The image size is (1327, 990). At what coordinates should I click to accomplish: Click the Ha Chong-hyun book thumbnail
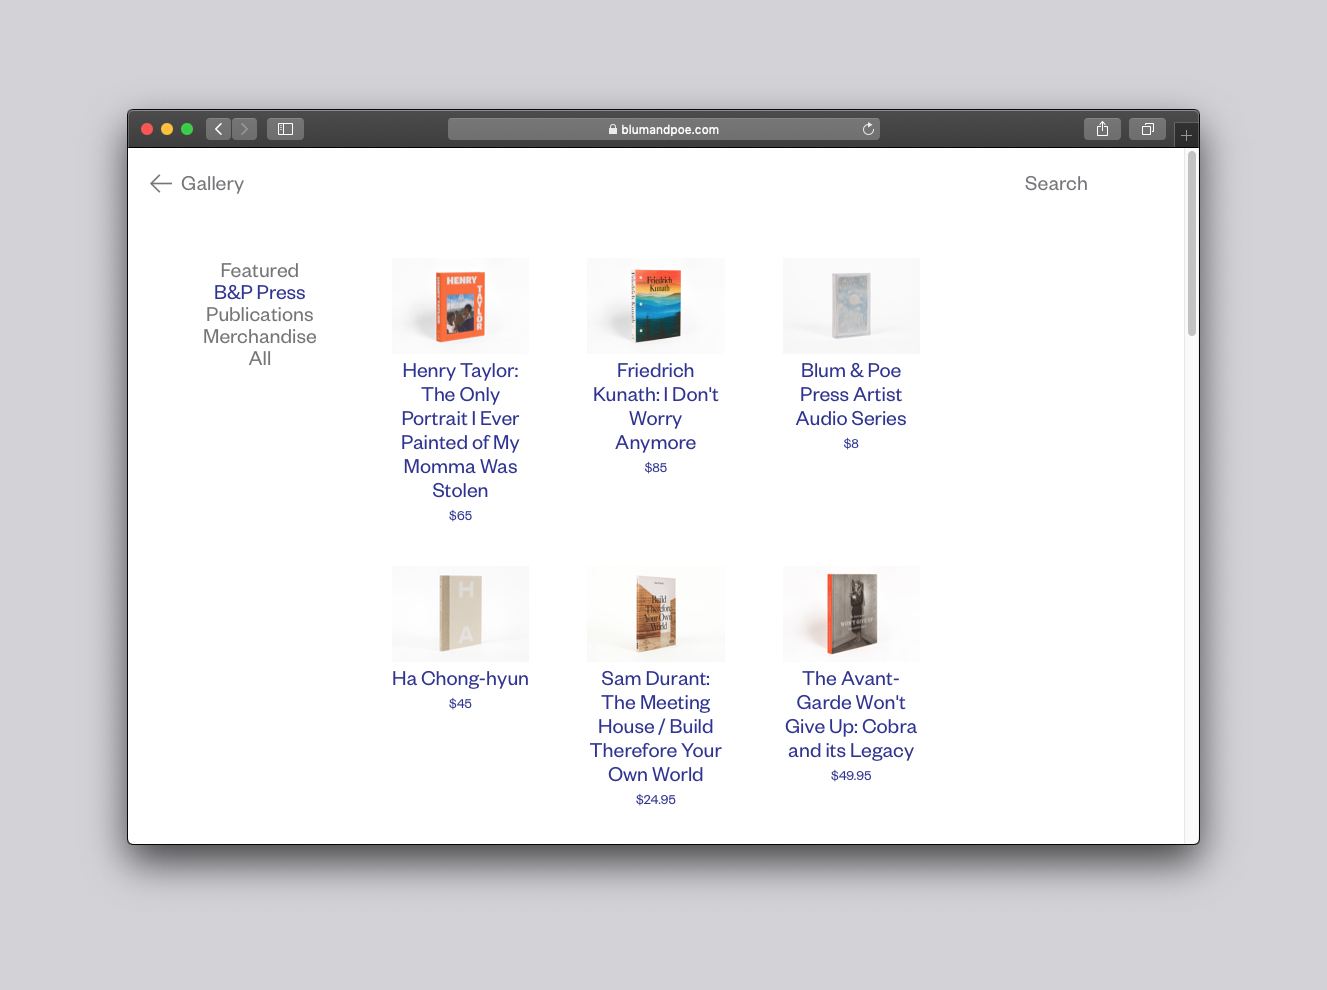(460, 613)
